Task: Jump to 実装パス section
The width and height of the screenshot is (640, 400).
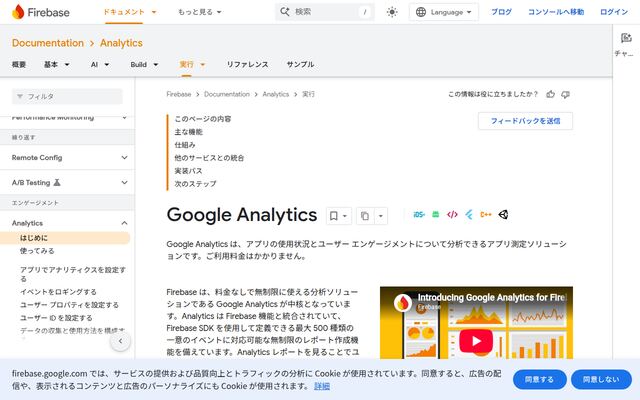Action: pyautogui.click(x=188, y=171)
